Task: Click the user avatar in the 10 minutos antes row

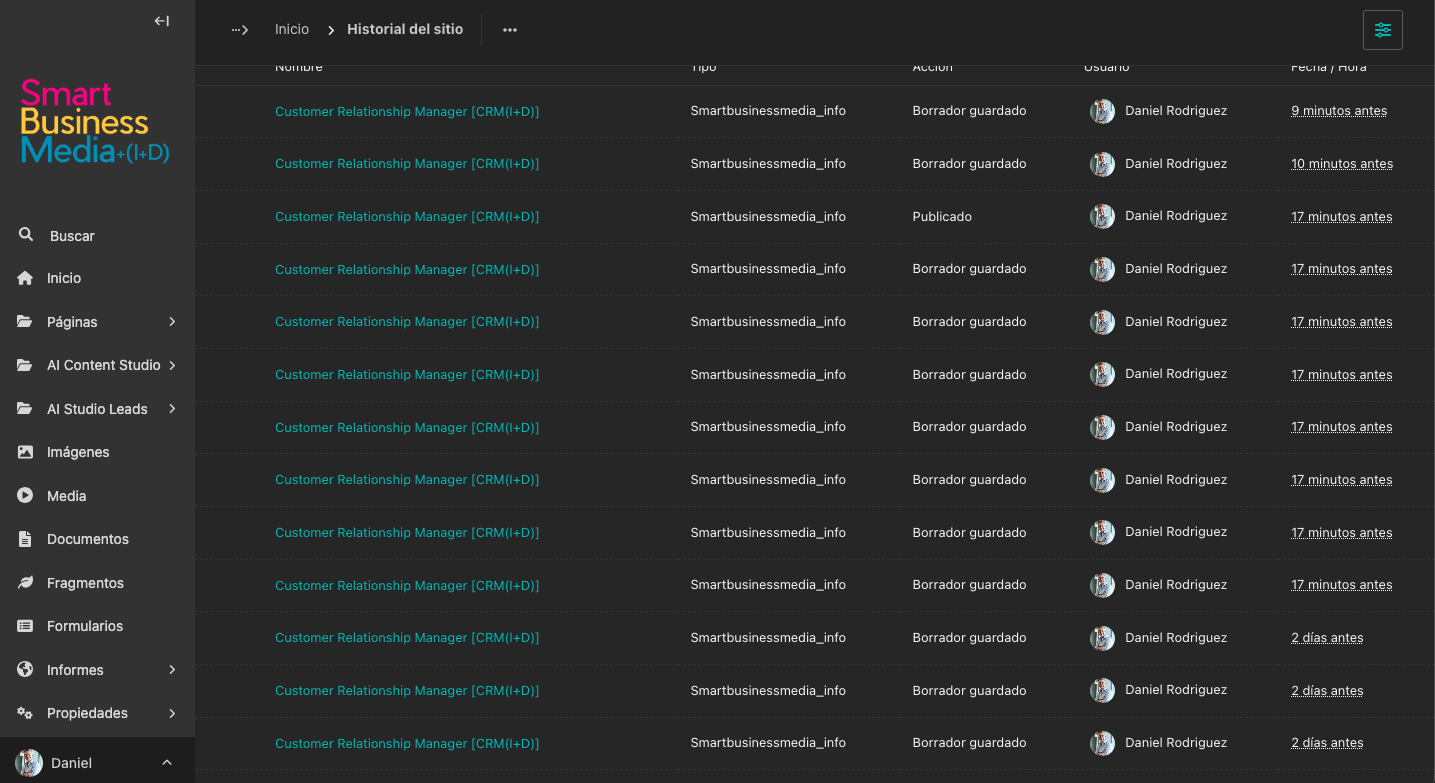Action: coord(1102,164)
